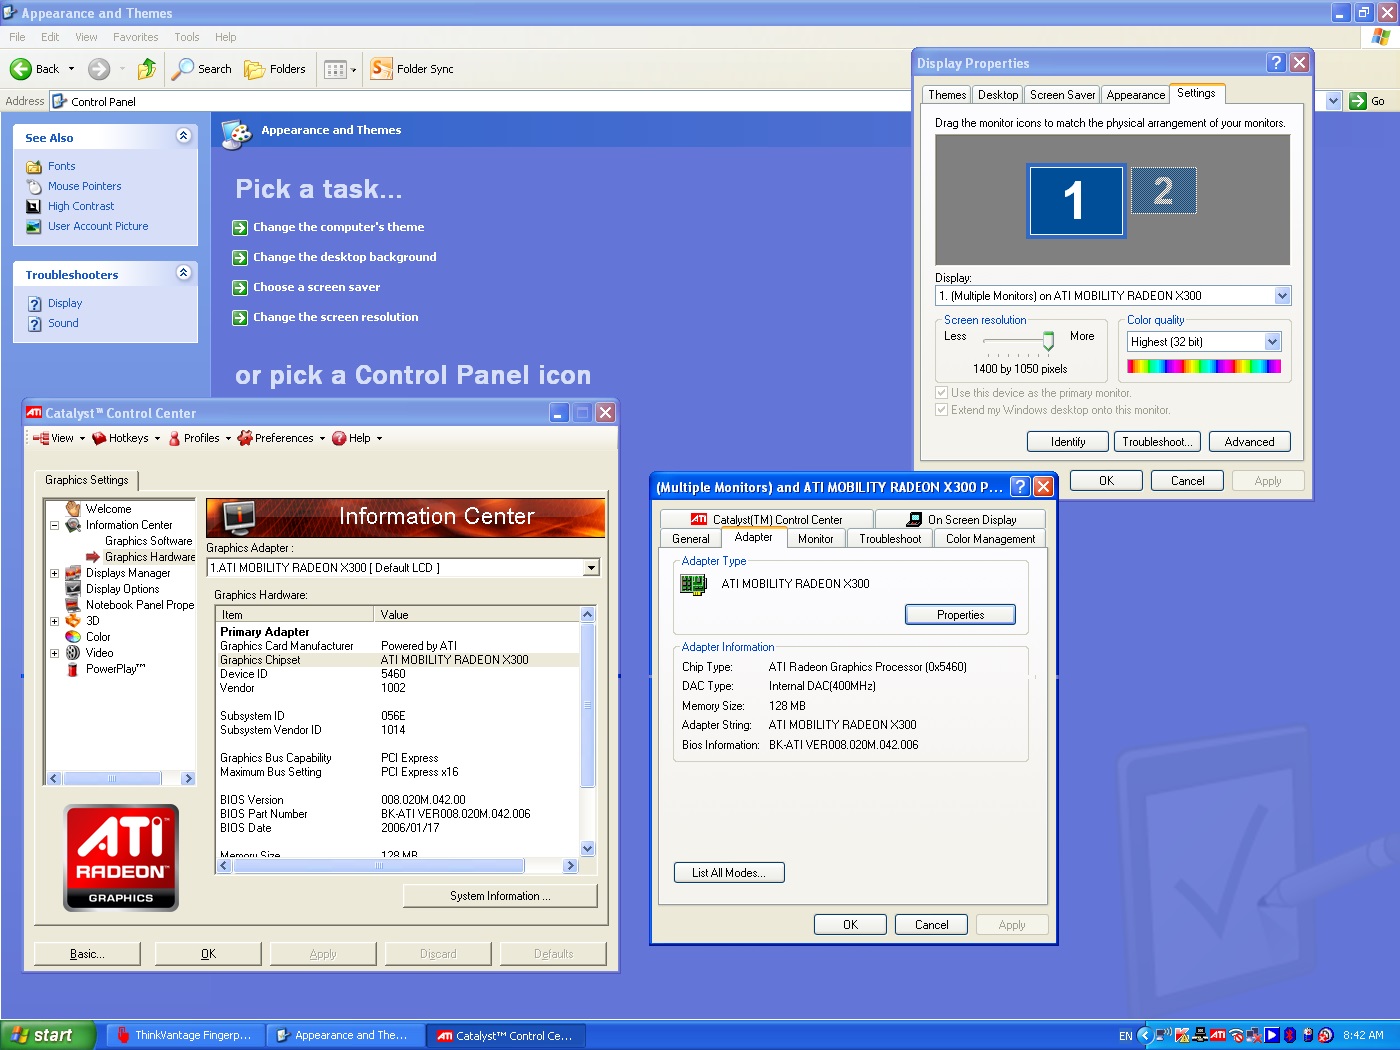Toggle 'Extend my Windows desktop onto this monitor'
Screen dimensions: 1400x1050
[x=941, y=410]
